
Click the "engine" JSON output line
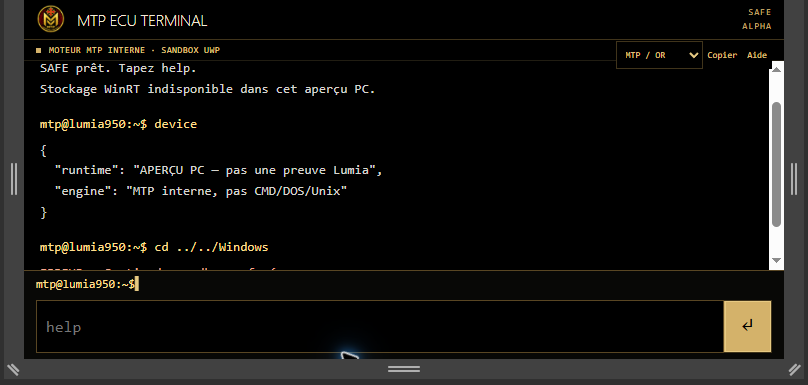[x=201, y=191]
